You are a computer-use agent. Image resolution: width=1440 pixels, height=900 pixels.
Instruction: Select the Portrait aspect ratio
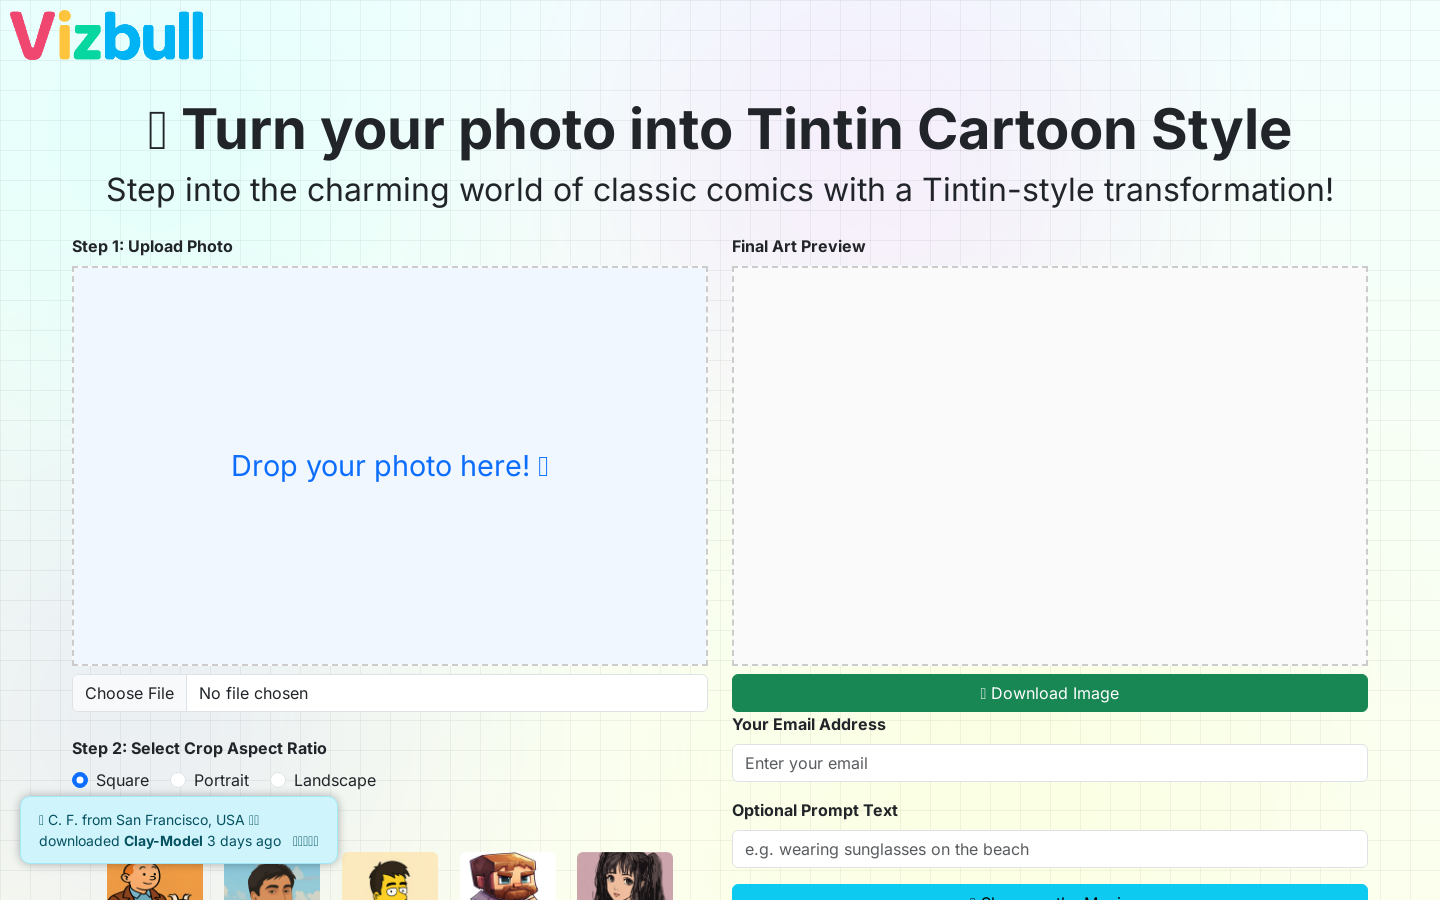click(x=178, y=780)
